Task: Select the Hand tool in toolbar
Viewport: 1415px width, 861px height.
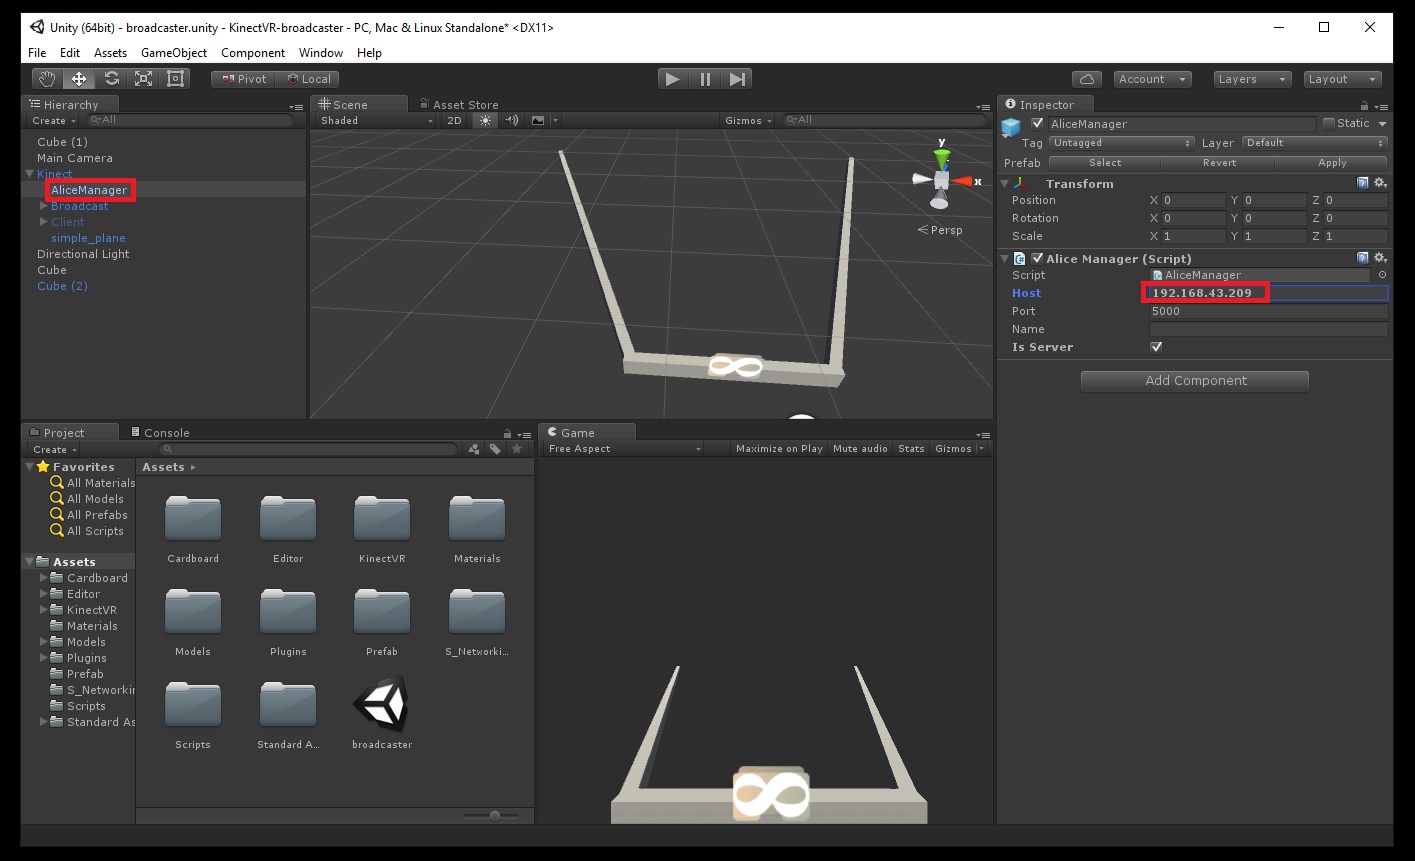Action: pos(46,79)
